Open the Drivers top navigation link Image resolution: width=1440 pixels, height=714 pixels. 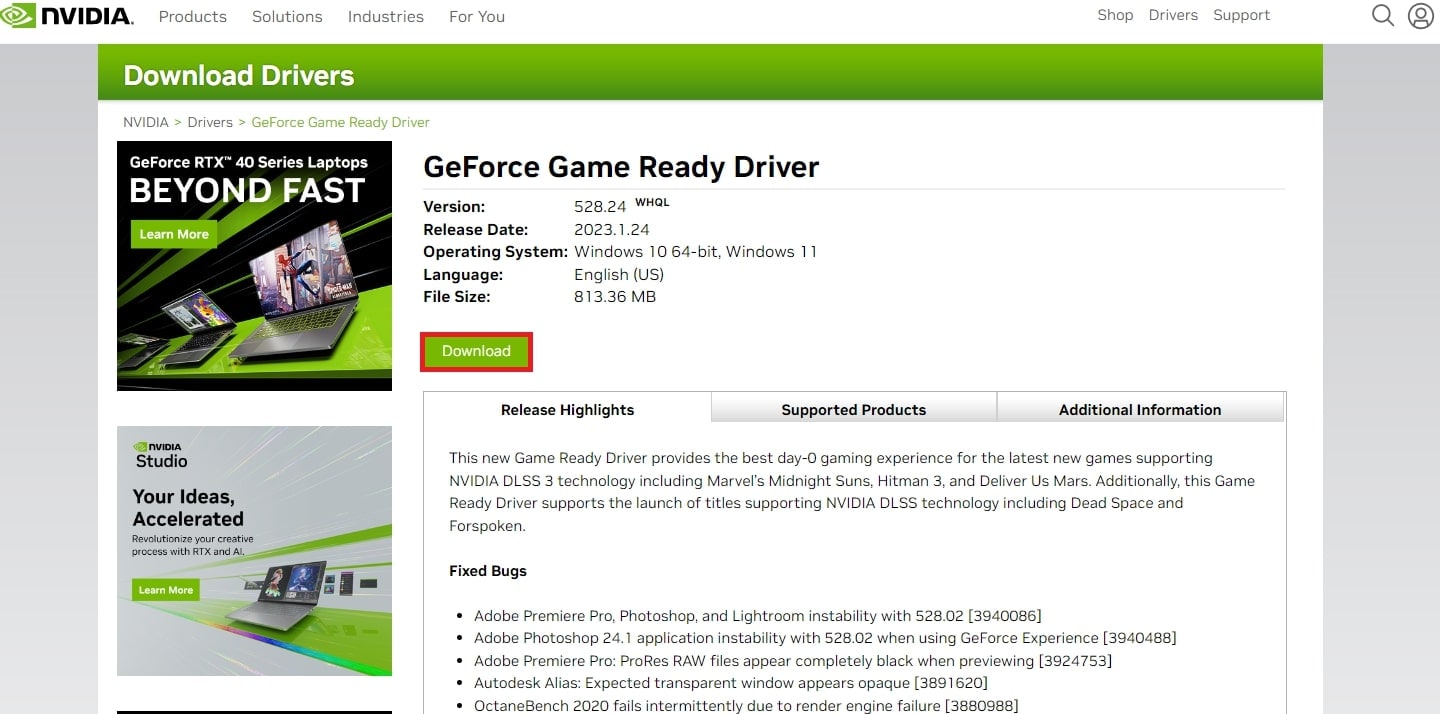1173,15
